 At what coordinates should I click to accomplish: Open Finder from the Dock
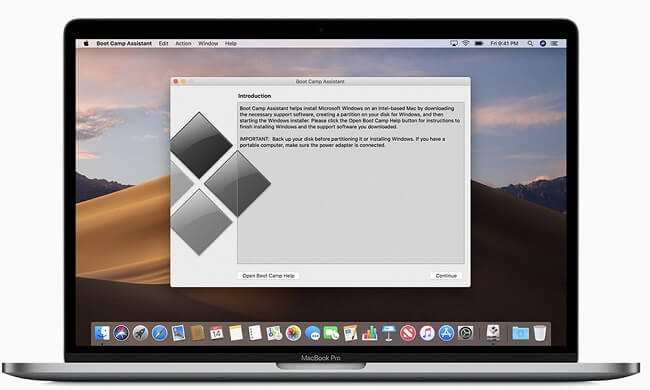[x=102, y=333]
